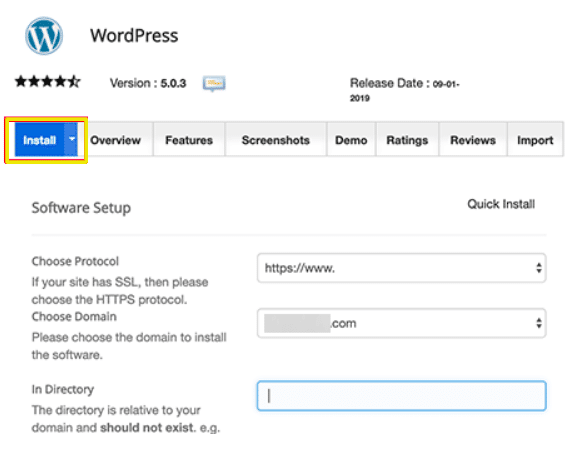584x452 pixels.
Task: Select the Import tab
Action: (x=535, y=140)
